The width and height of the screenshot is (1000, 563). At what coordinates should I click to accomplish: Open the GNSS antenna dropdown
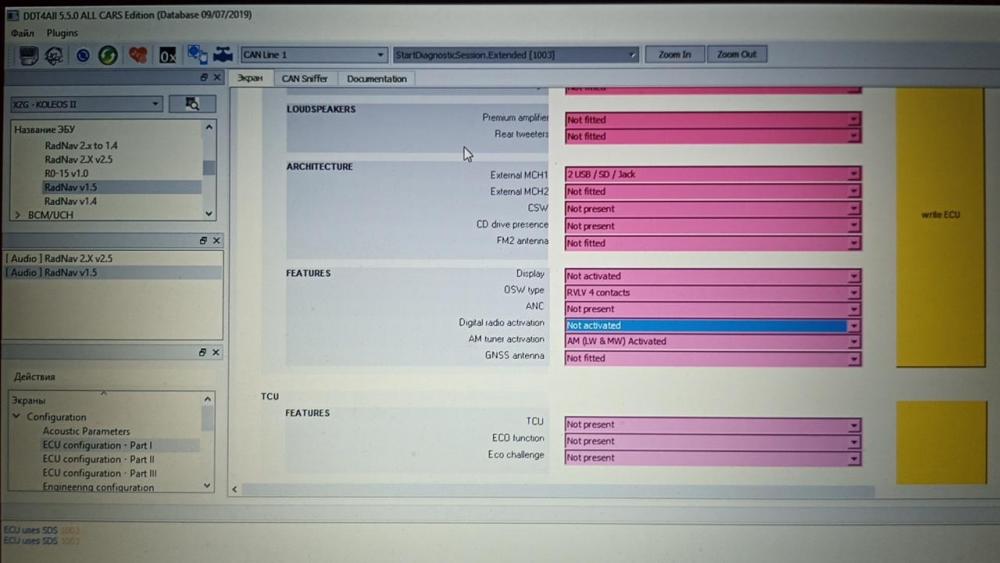pos(713,358)
